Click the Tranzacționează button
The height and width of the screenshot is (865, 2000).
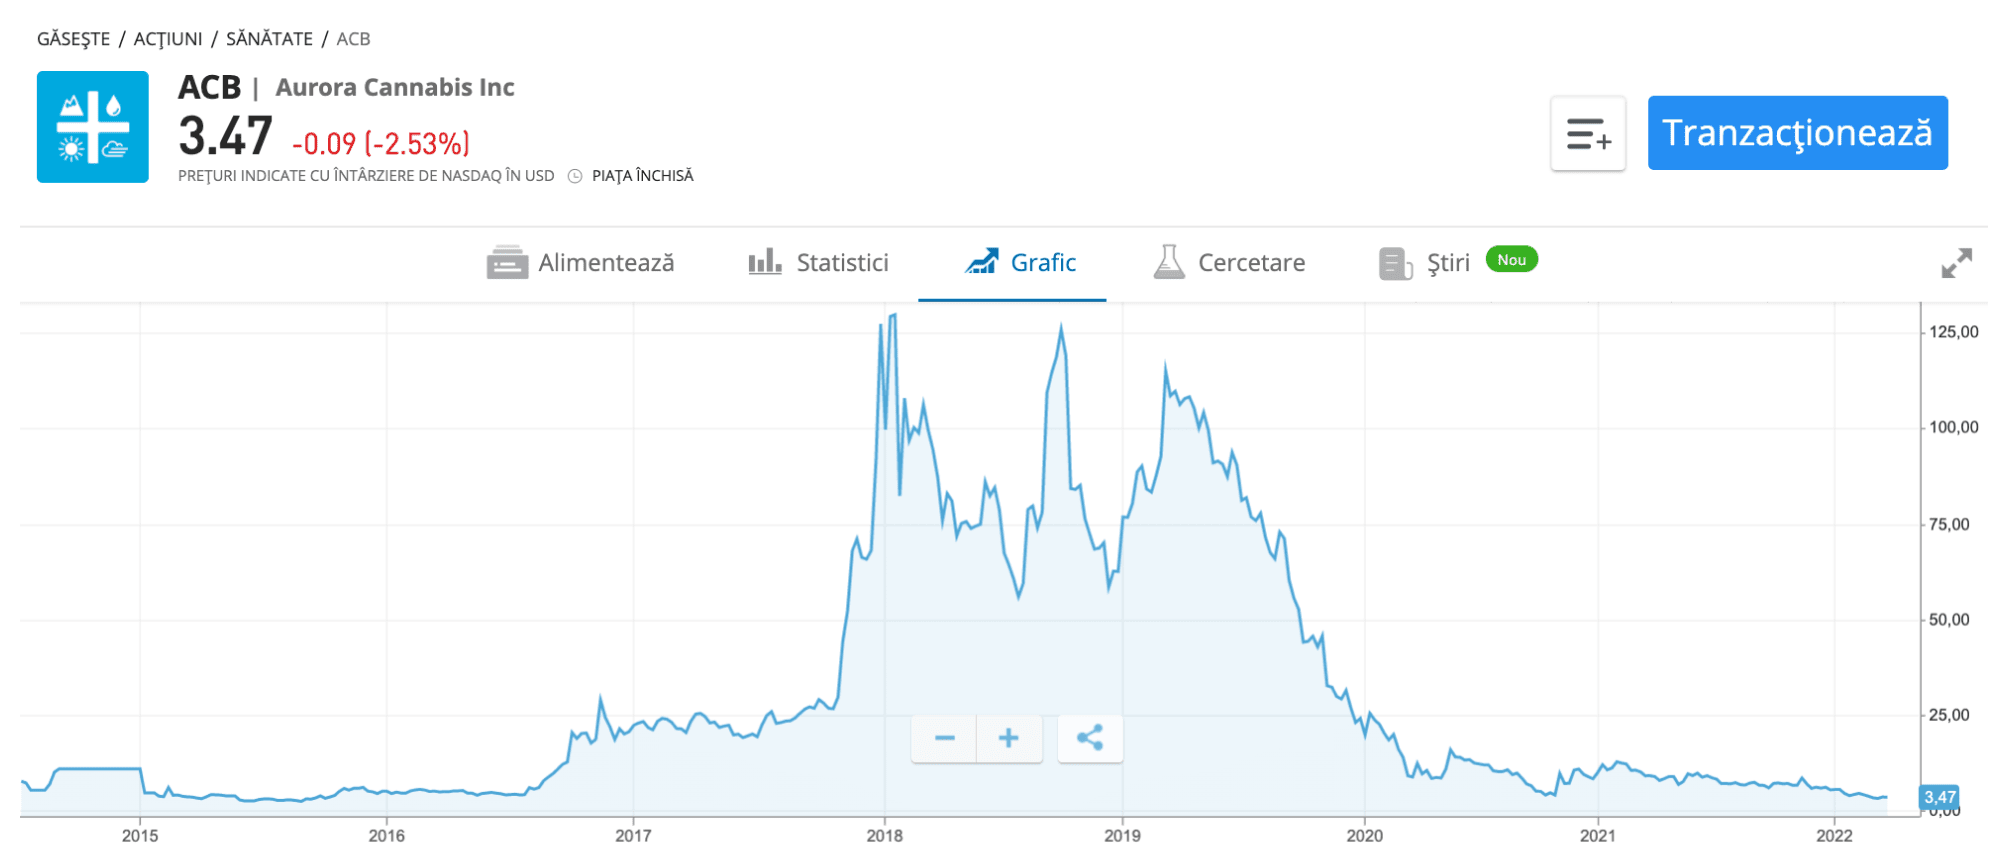coord(1797,133)
